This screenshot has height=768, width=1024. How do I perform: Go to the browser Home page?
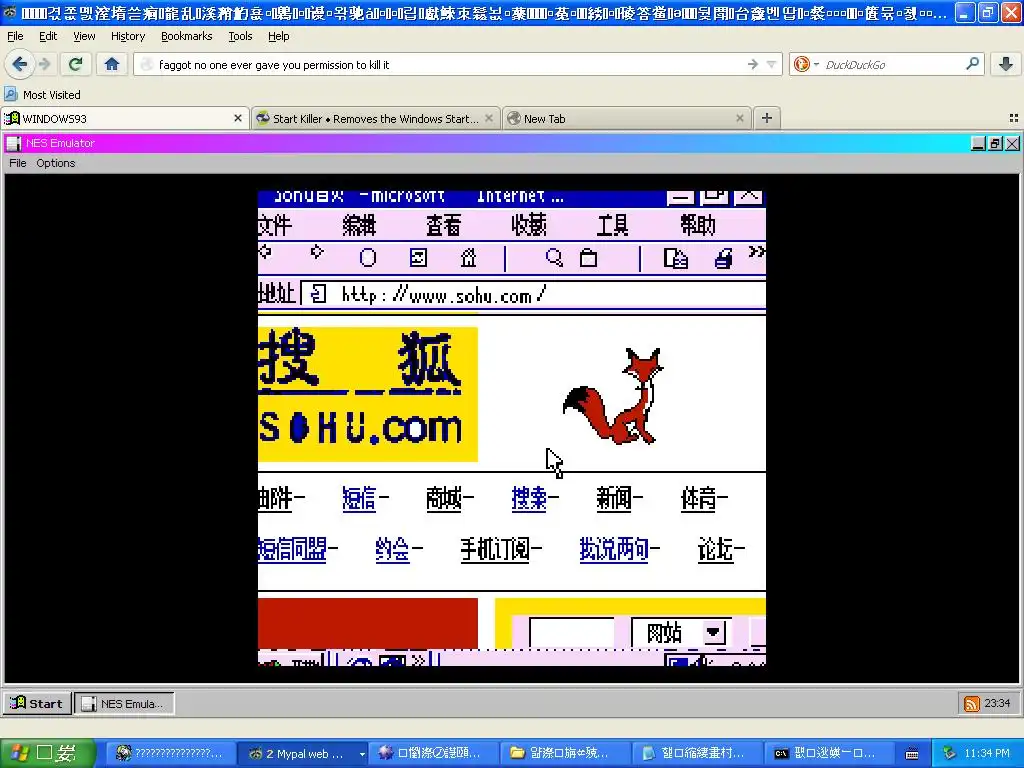112,64
